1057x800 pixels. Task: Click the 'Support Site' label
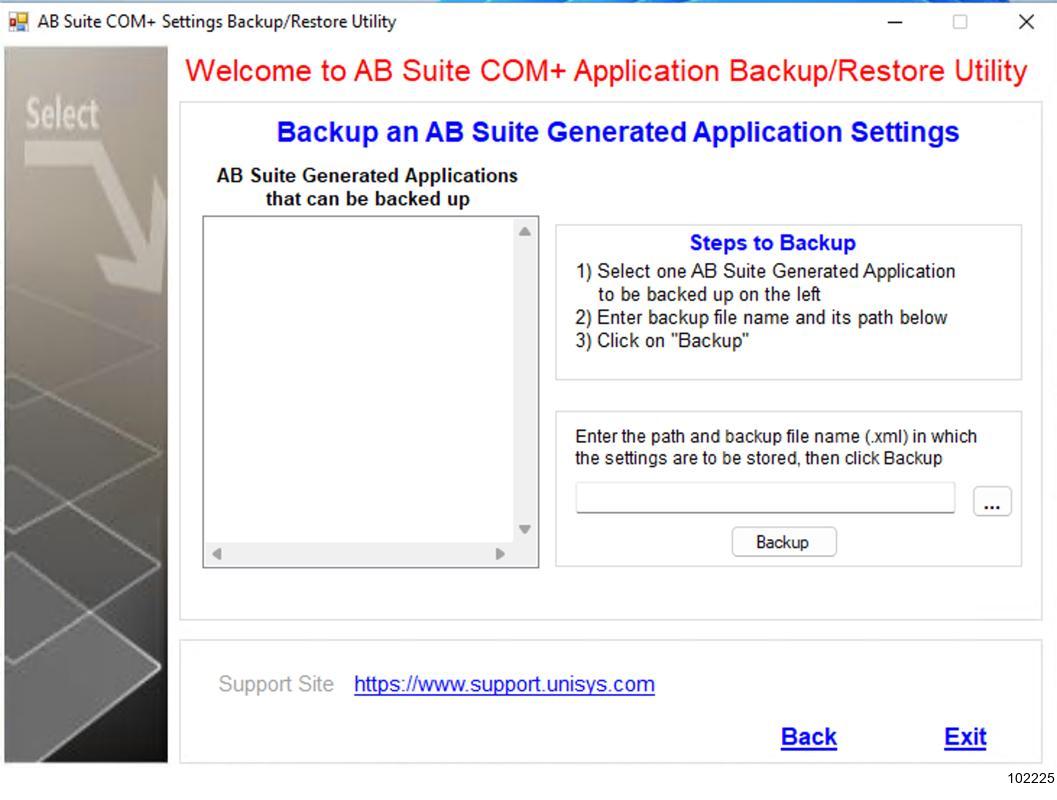276,684
